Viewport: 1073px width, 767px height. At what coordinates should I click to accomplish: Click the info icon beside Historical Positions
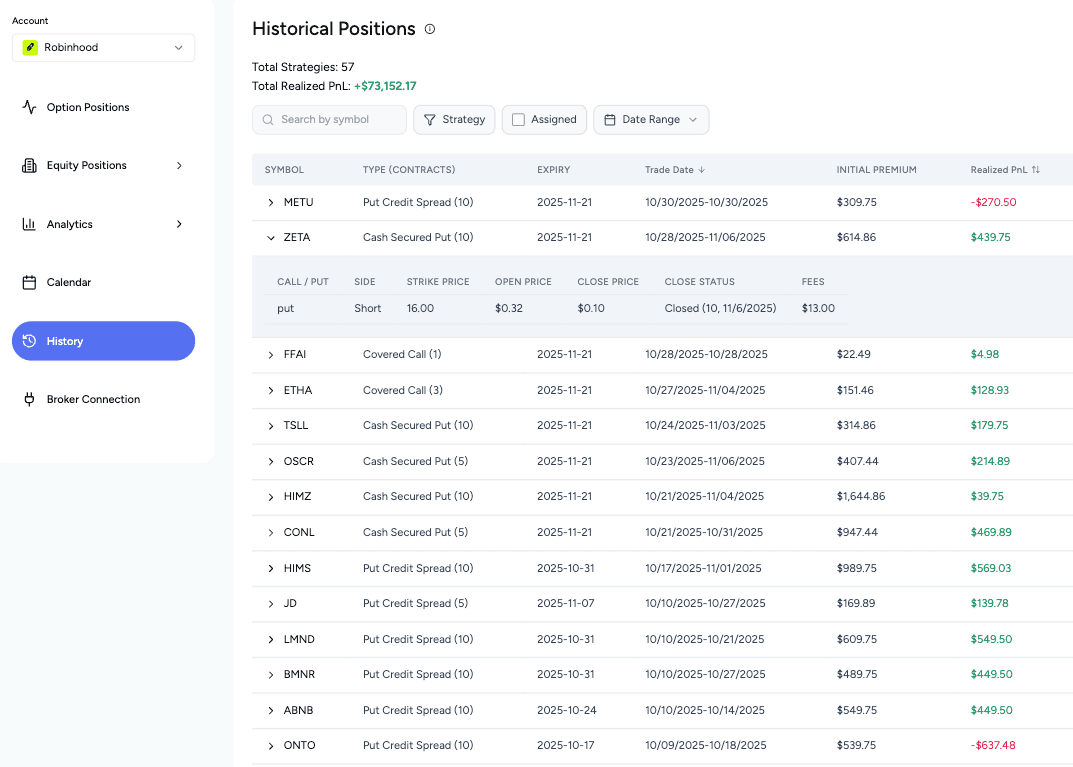(x=429, y=29)
